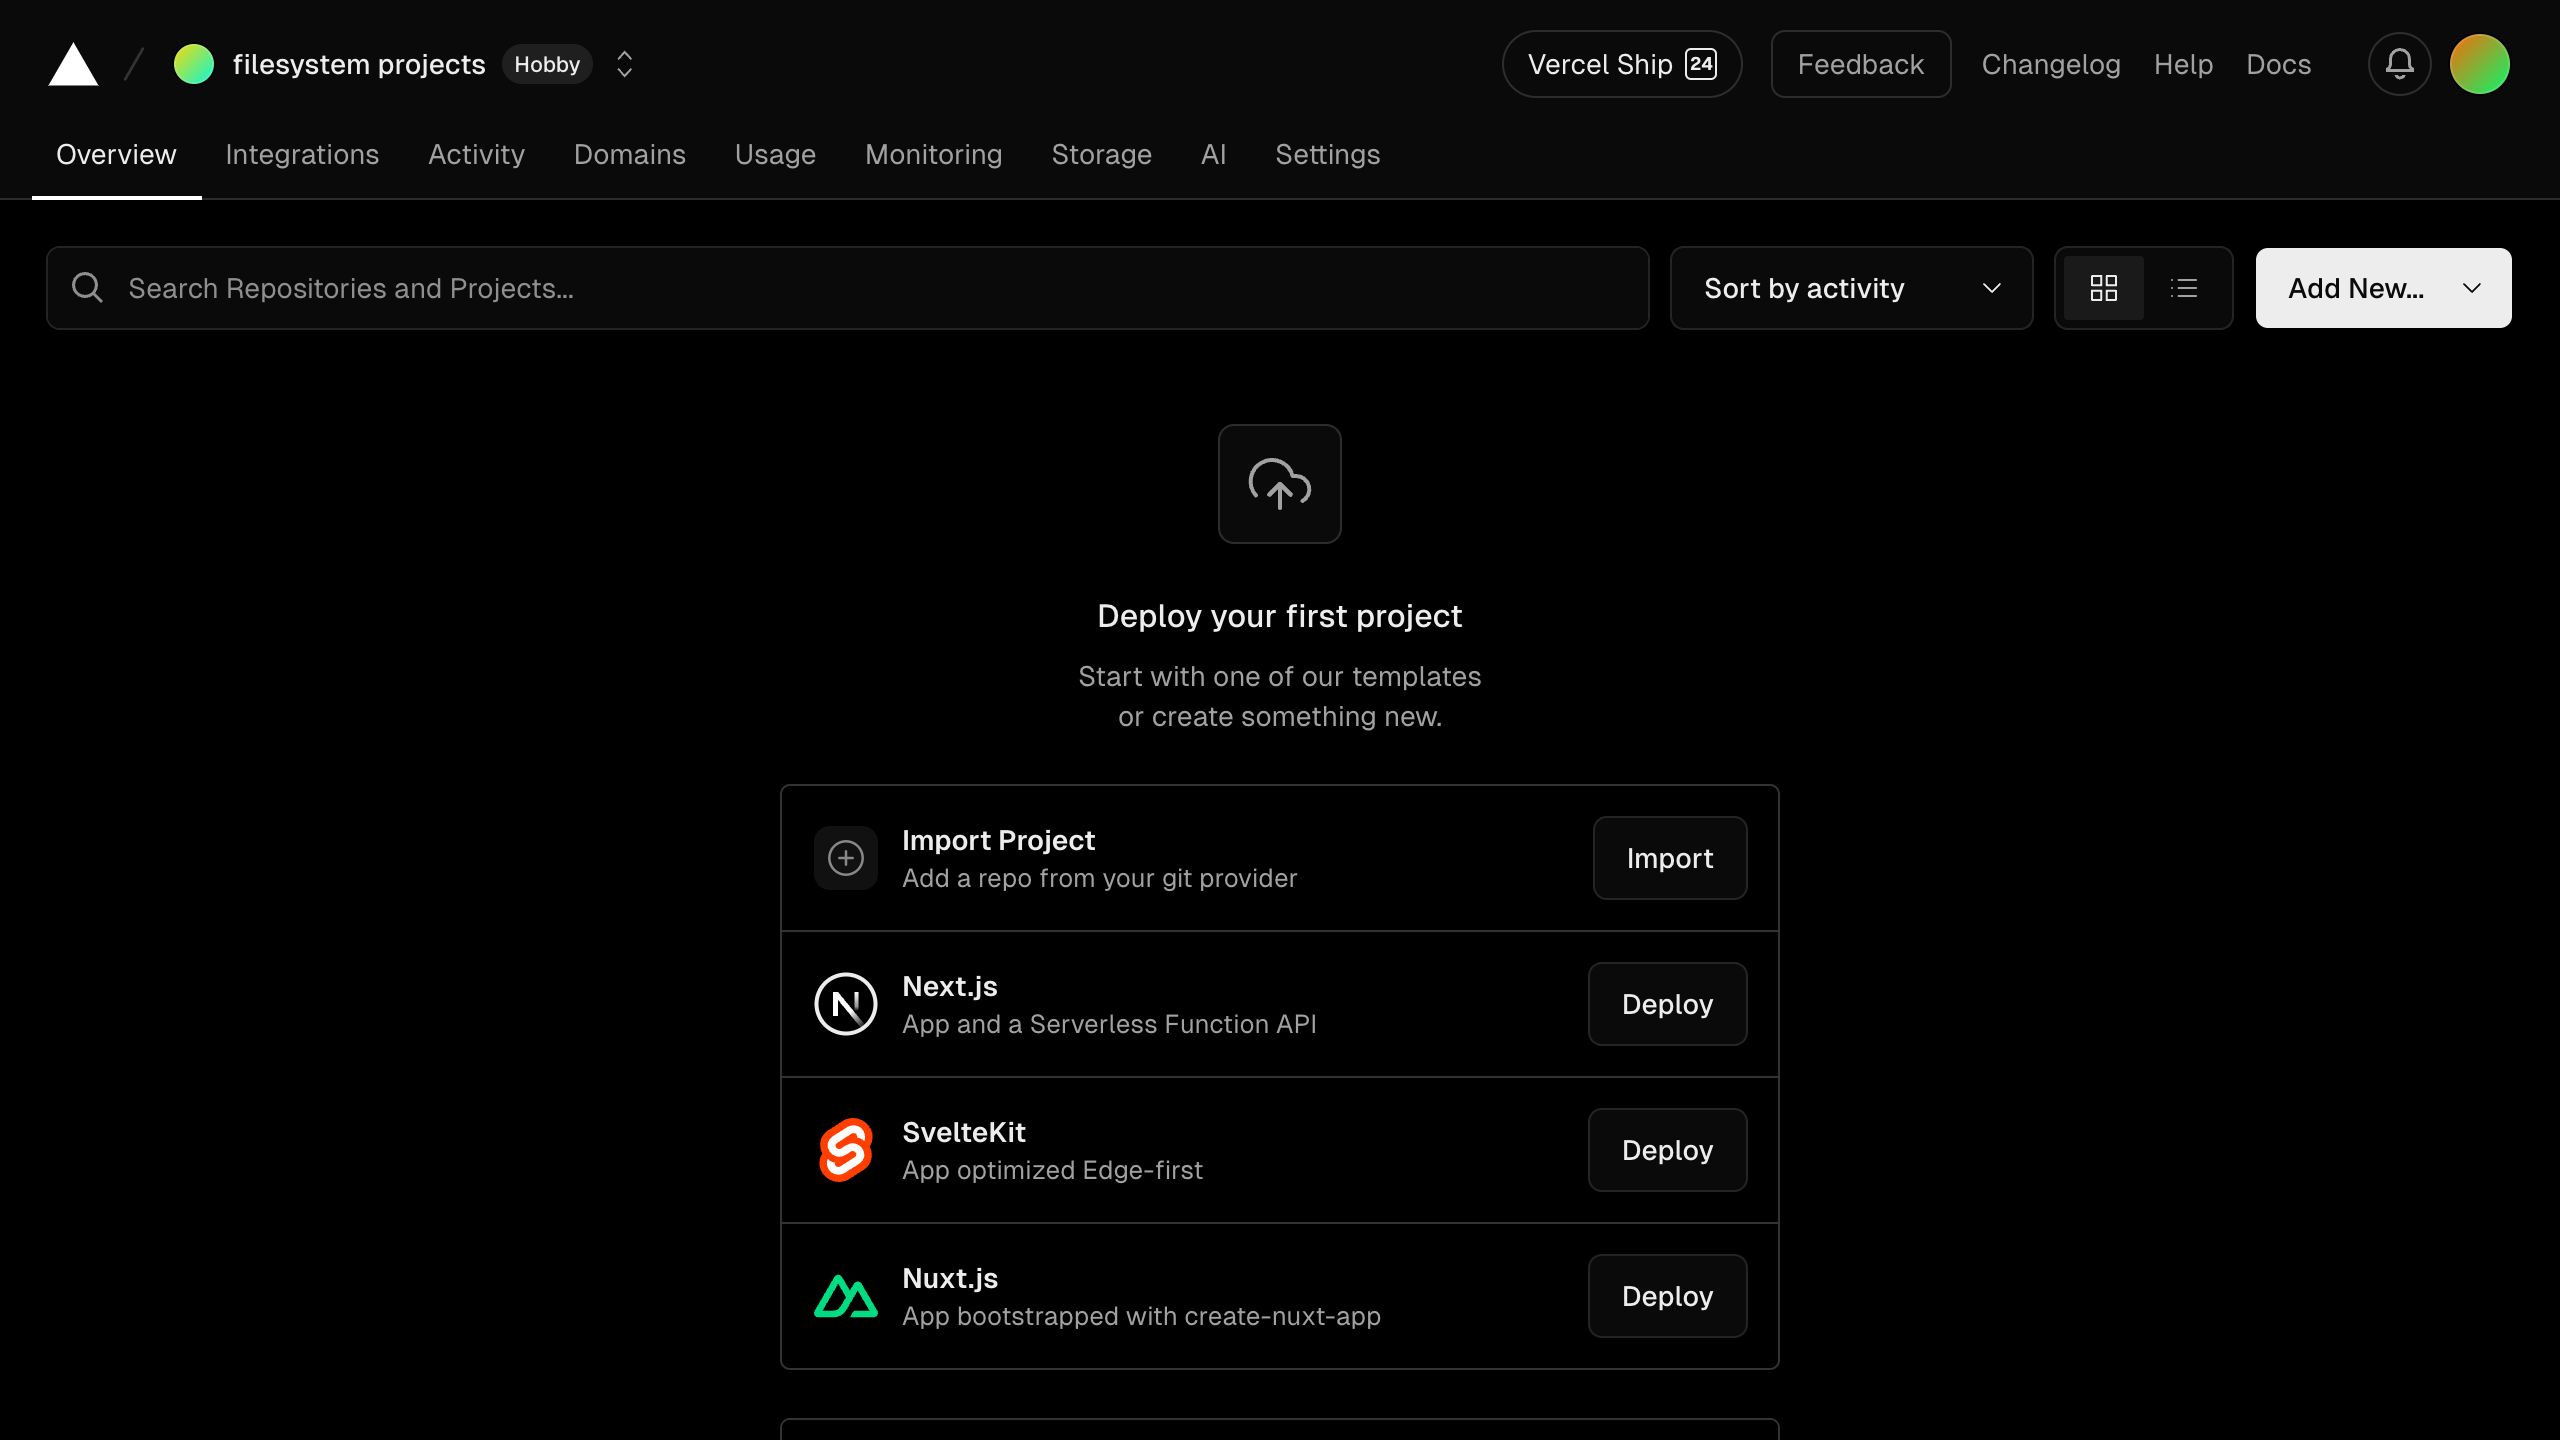Focus the Search Repositories and Projects field
Screen dimensions: 2560x1440
tap(848, 288)
